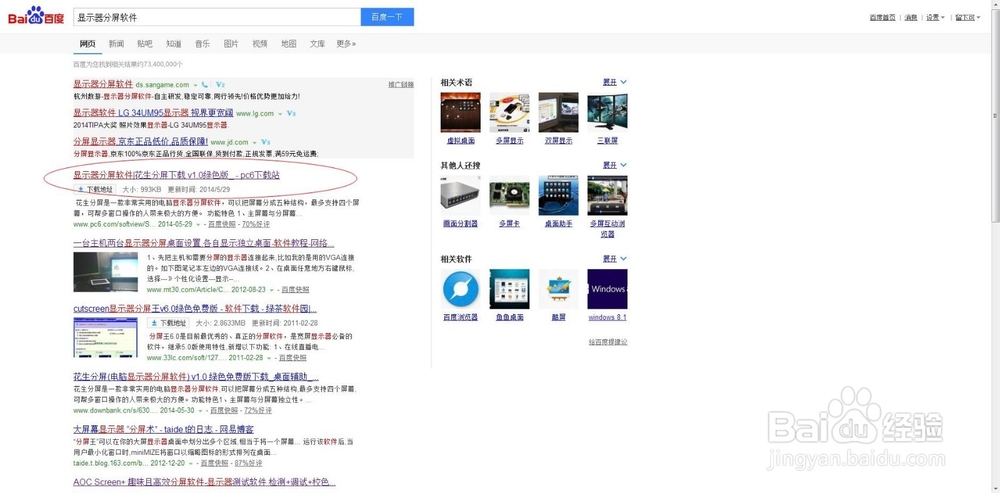The width and height of the screenshot is (1000, 493).
Task: Switch to the 视频 tab
Action: click(x=260, y=44)
